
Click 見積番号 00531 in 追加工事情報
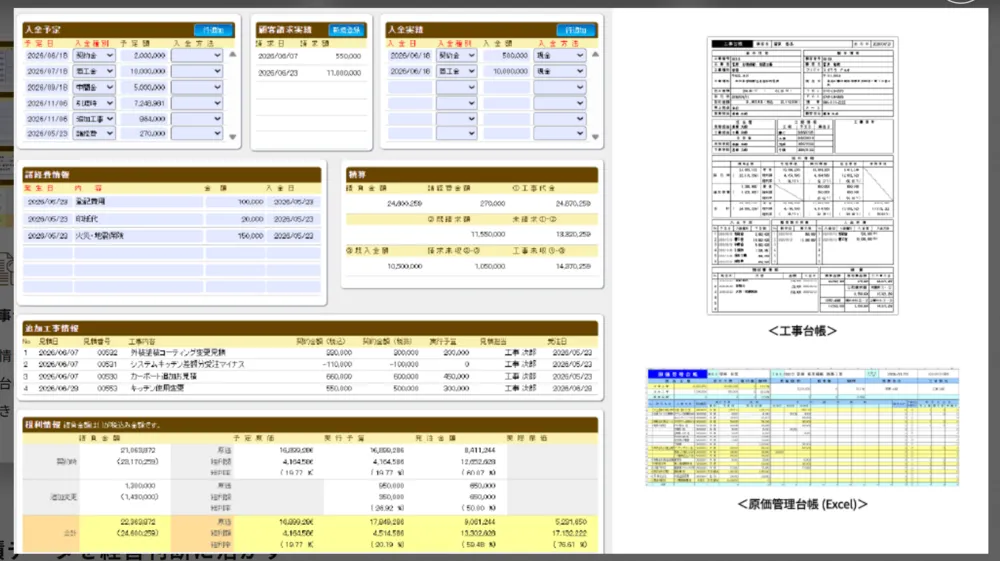pyautogui.click(x=107, y=364)
